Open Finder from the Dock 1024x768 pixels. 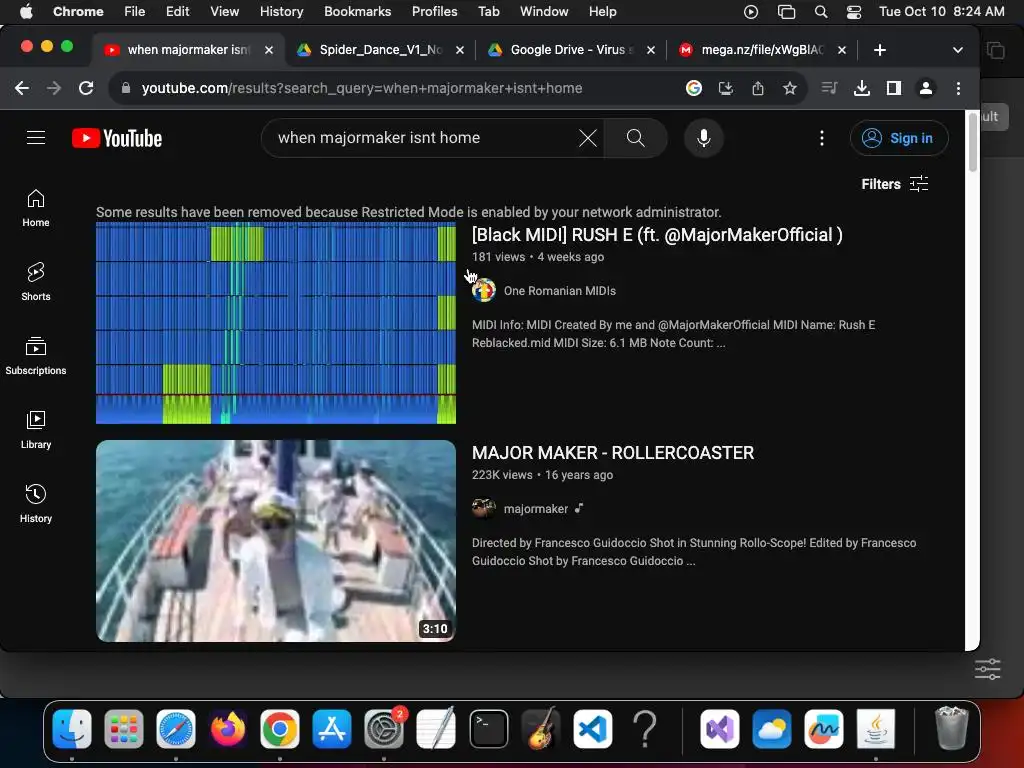pos(72,729)
